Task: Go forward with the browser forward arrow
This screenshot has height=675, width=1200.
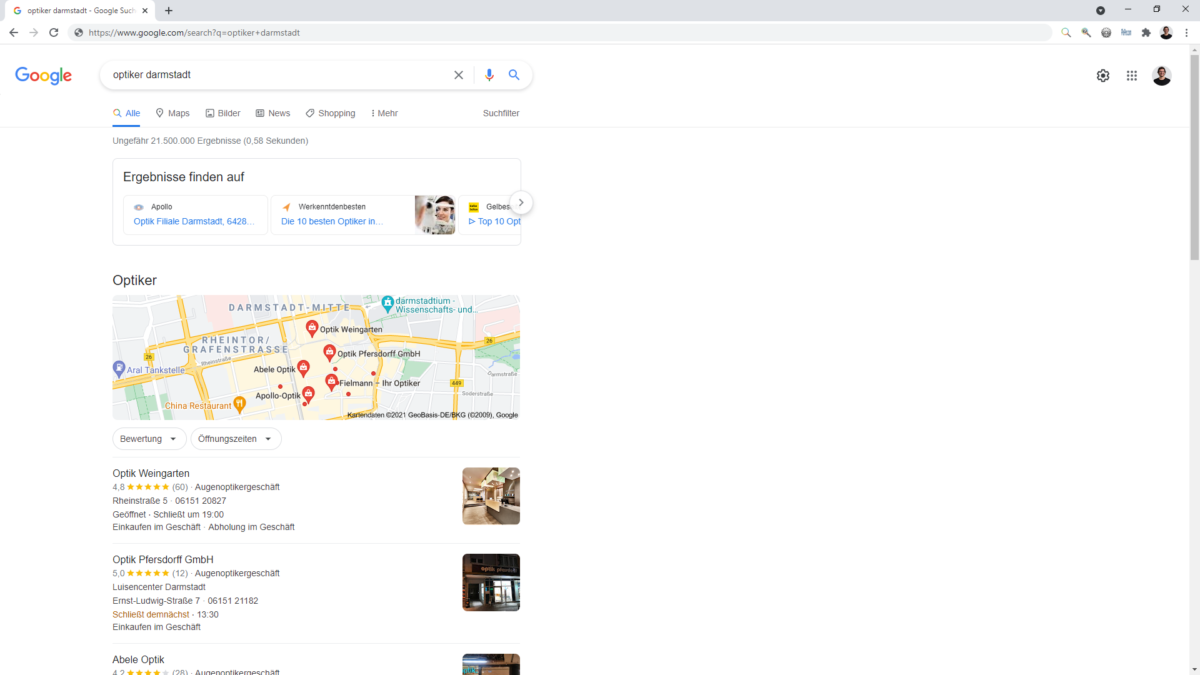Action: (34, 32)
